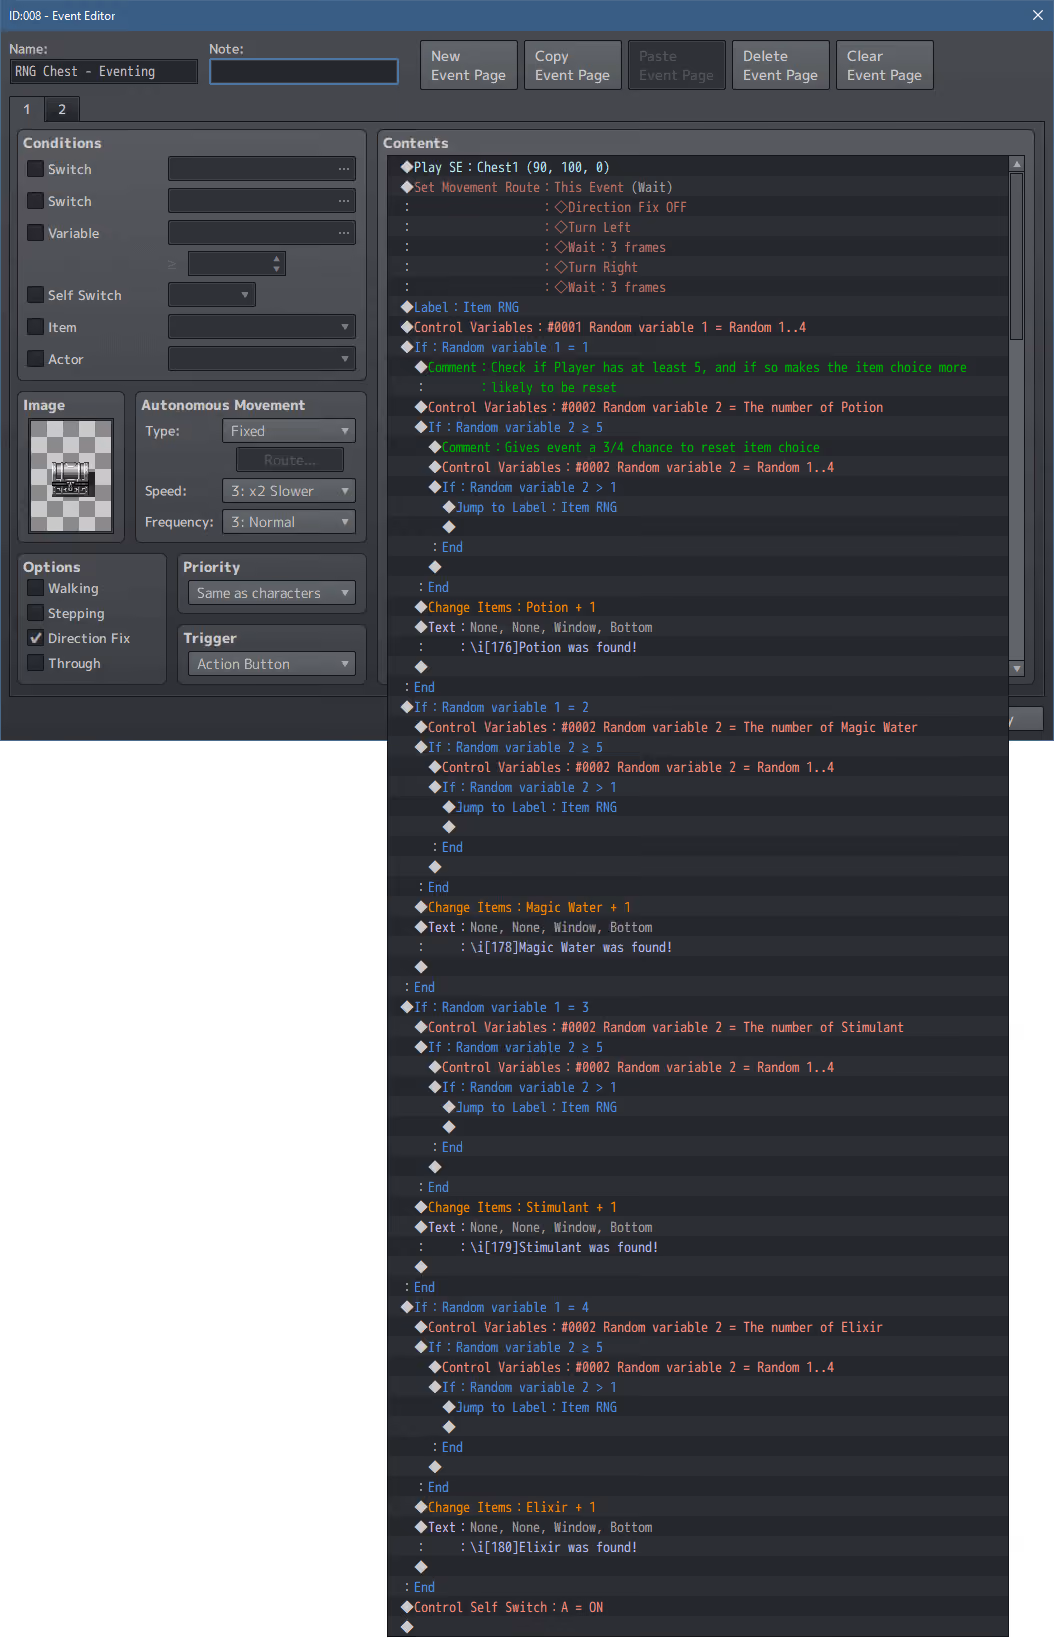
Task: Click the second Switch selector field
Action: (262, 201)
